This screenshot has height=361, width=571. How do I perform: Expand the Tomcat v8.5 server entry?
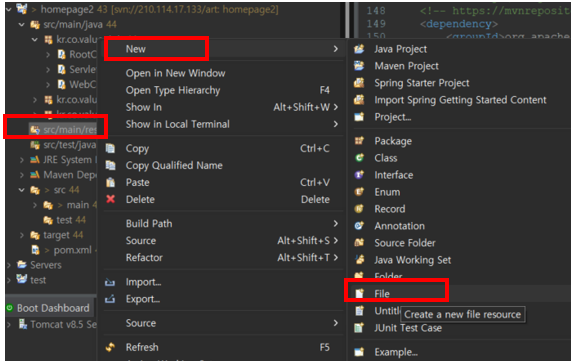pos(9,324)
